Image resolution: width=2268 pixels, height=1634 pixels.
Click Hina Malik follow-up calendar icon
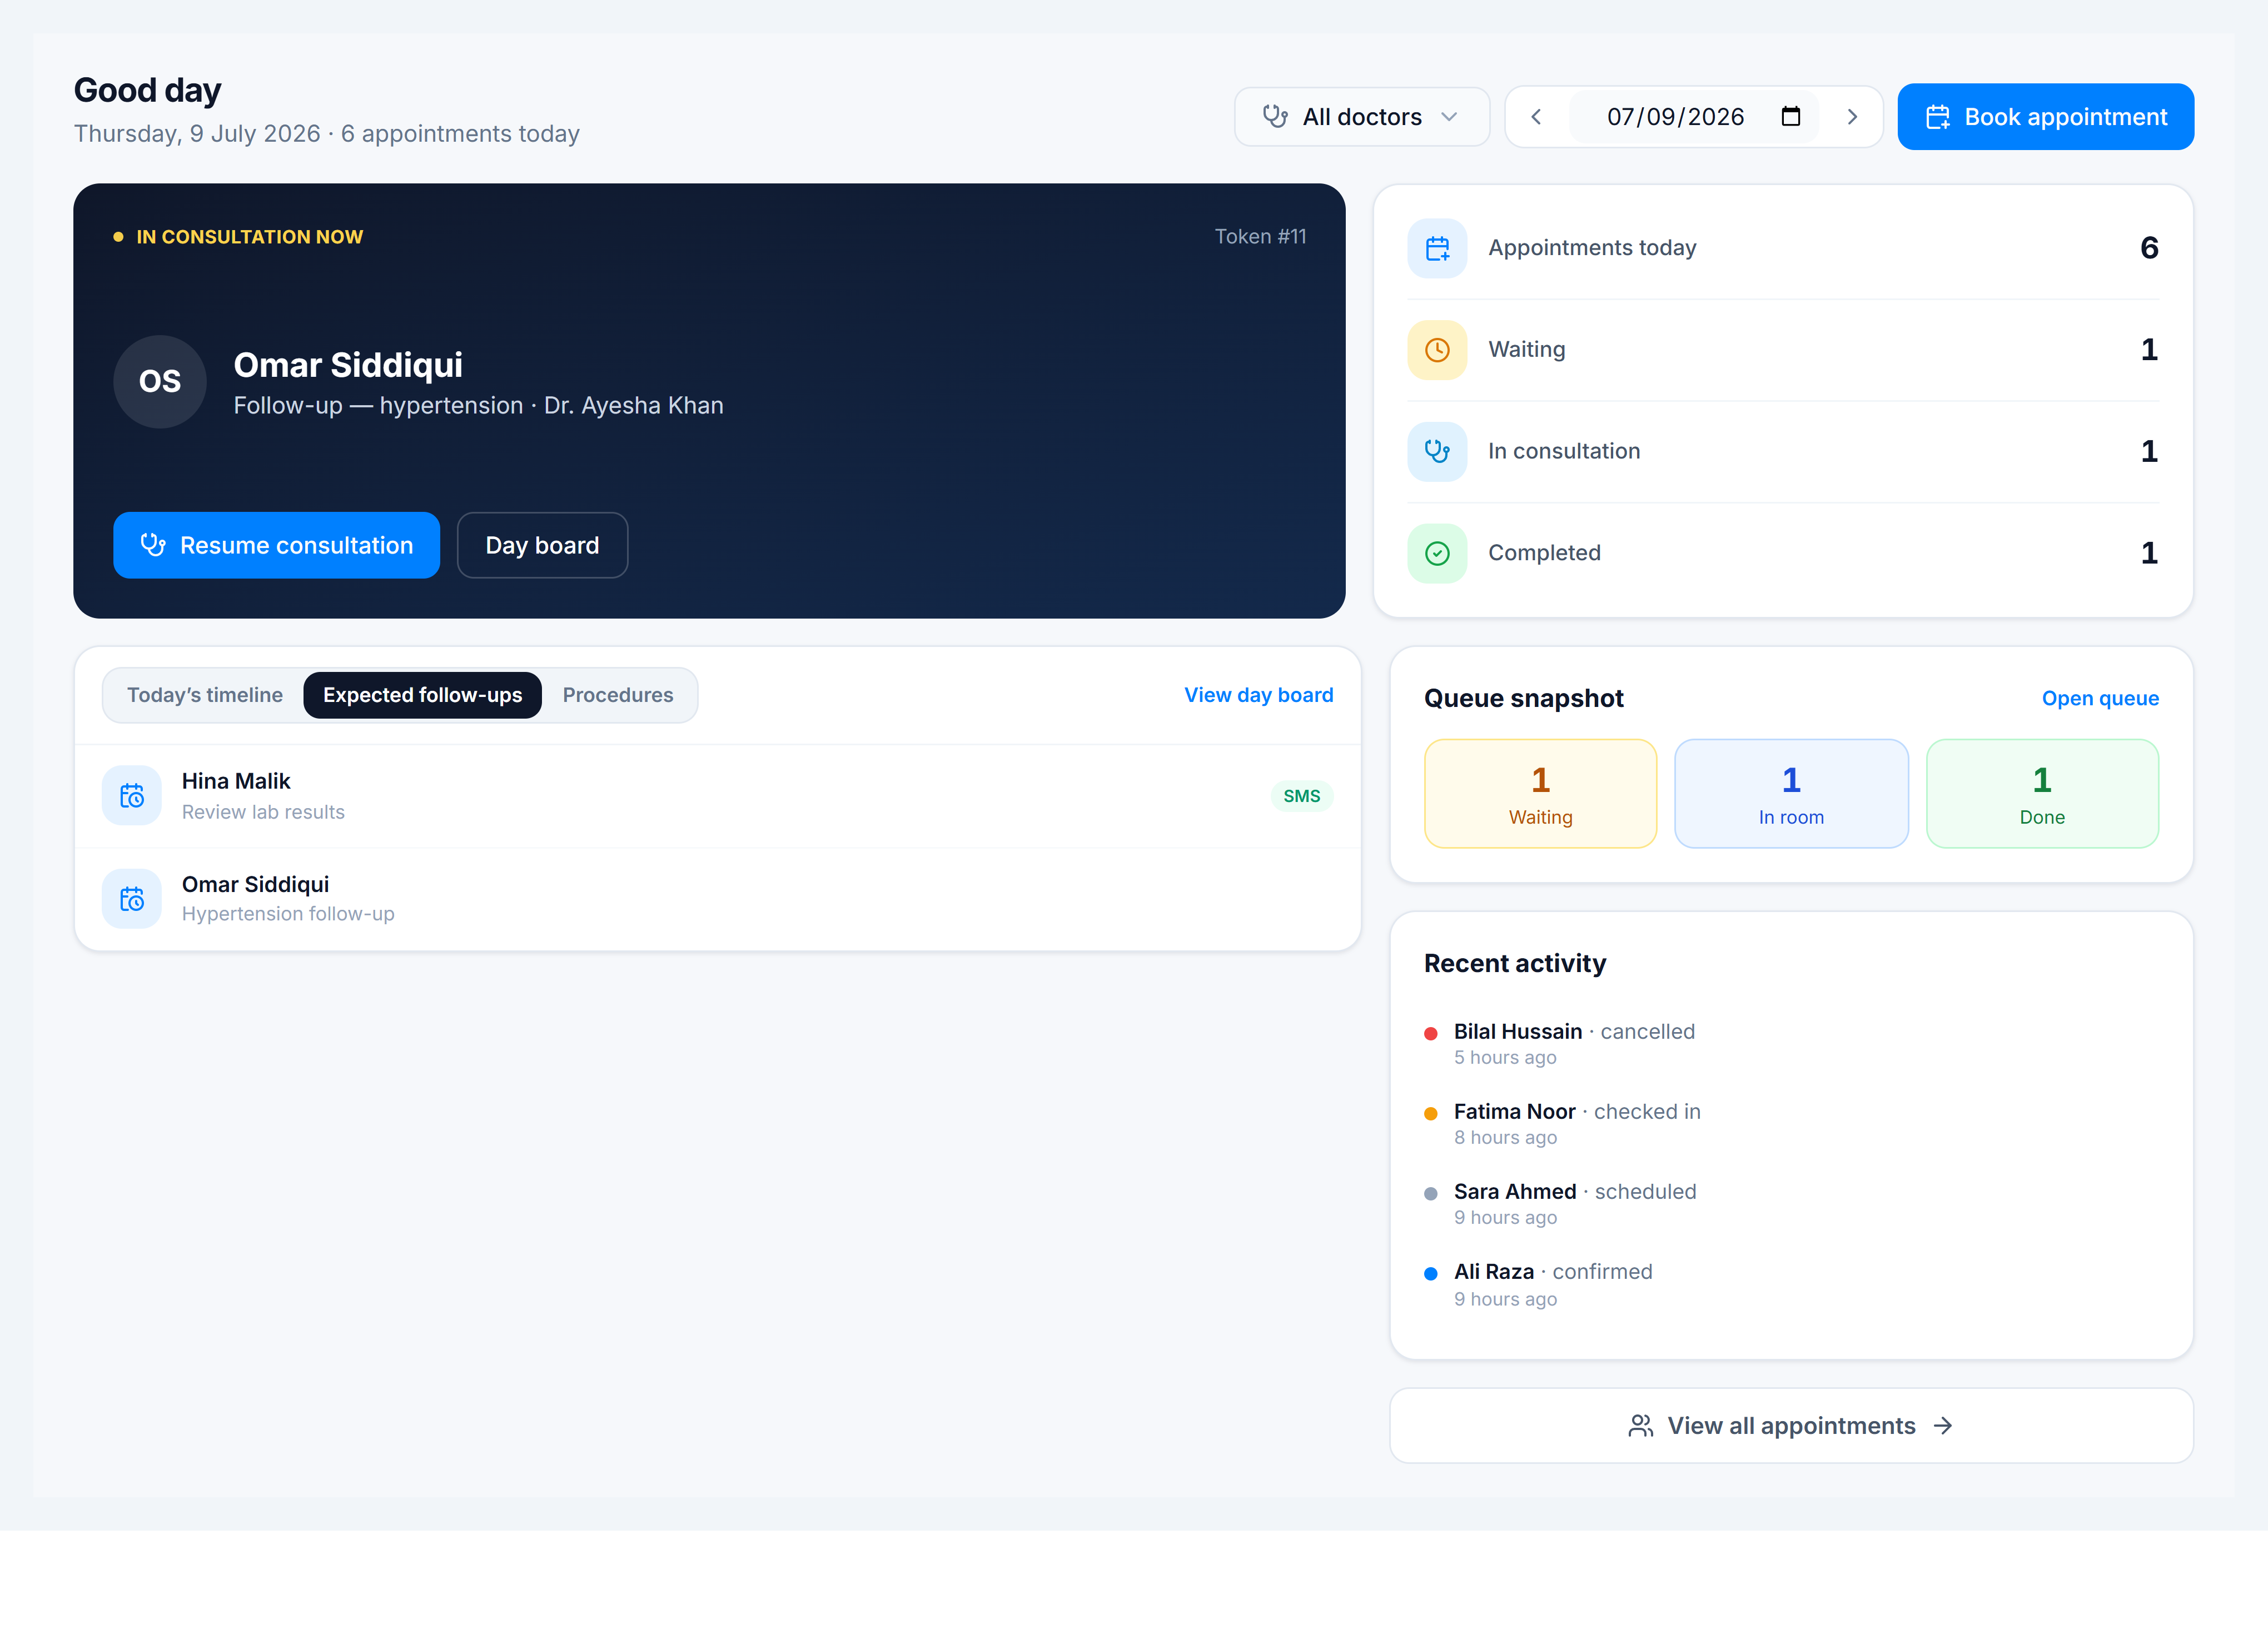132,796
